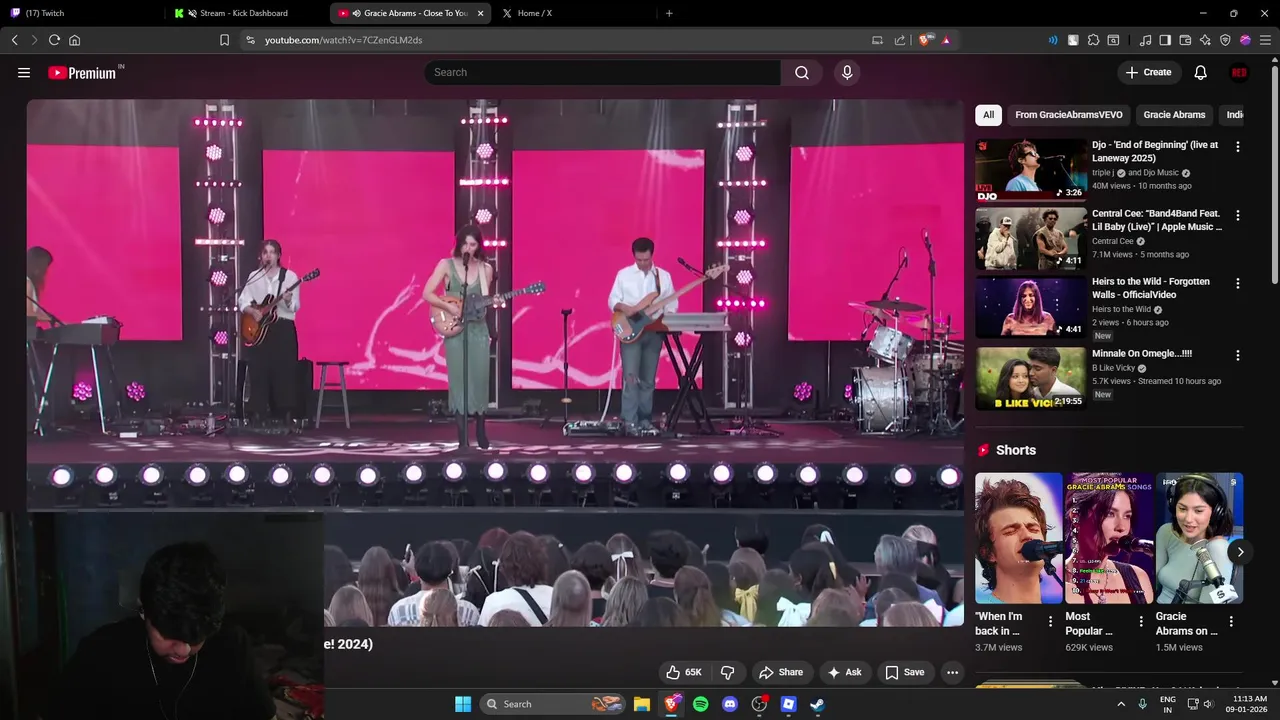
Task: Open options for 'When I'm back in' short
Action: (1050, 622)
